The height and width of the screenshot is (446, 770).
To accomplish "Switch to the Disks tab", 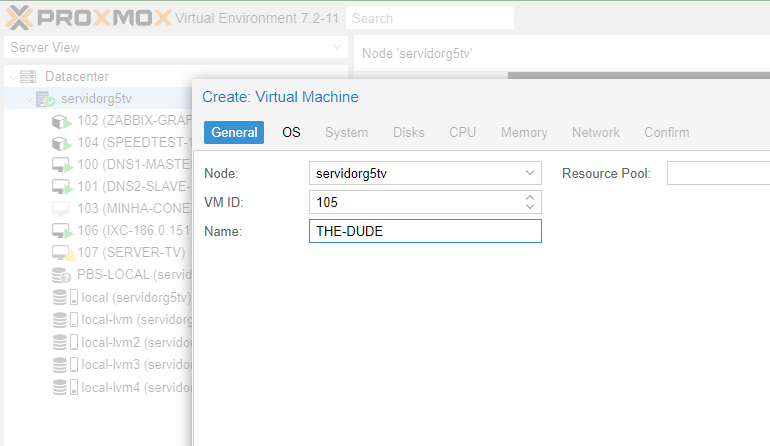I will click(409, 132).
